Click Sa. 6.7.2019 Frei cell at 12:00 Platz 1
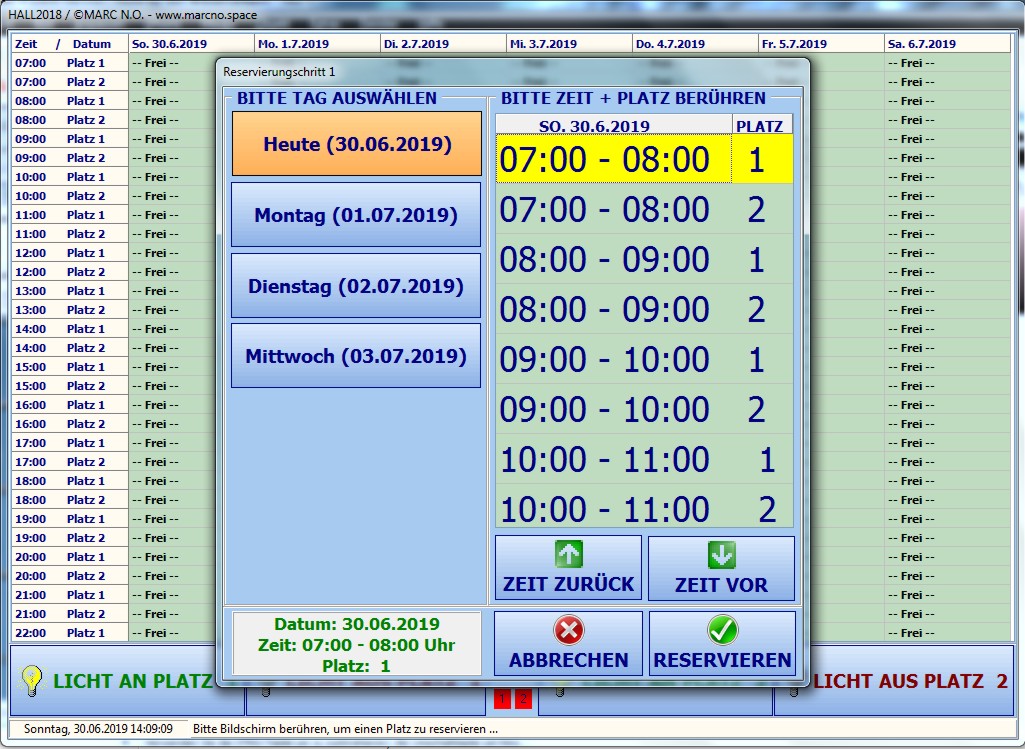This screenshot has height=749, width=1025. [946, 253]
